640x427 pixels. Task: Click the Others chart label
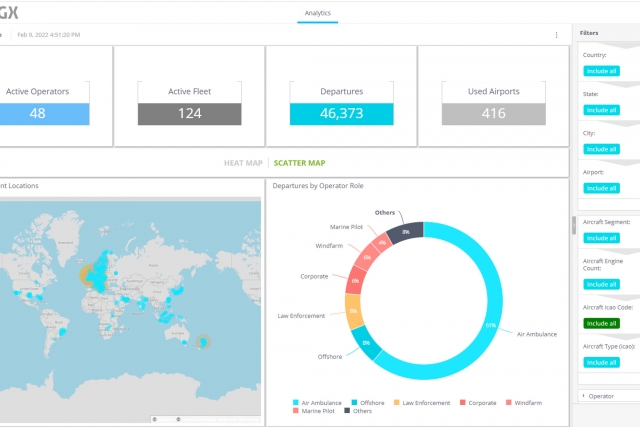click(385, 213)
